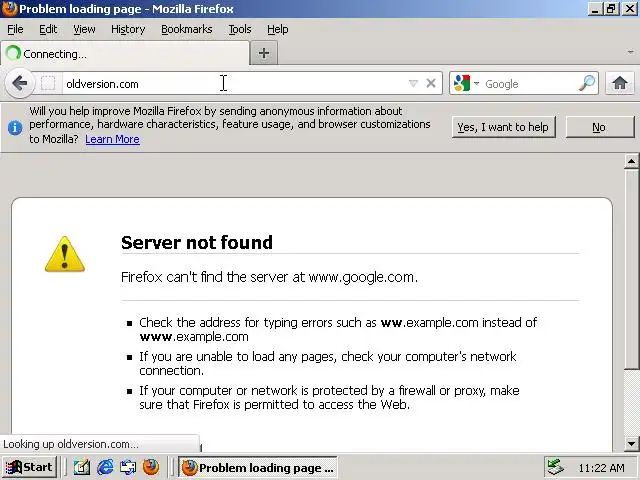Open the Bookmarks menu
Screen dimensions: 640x480
point(187,29)
